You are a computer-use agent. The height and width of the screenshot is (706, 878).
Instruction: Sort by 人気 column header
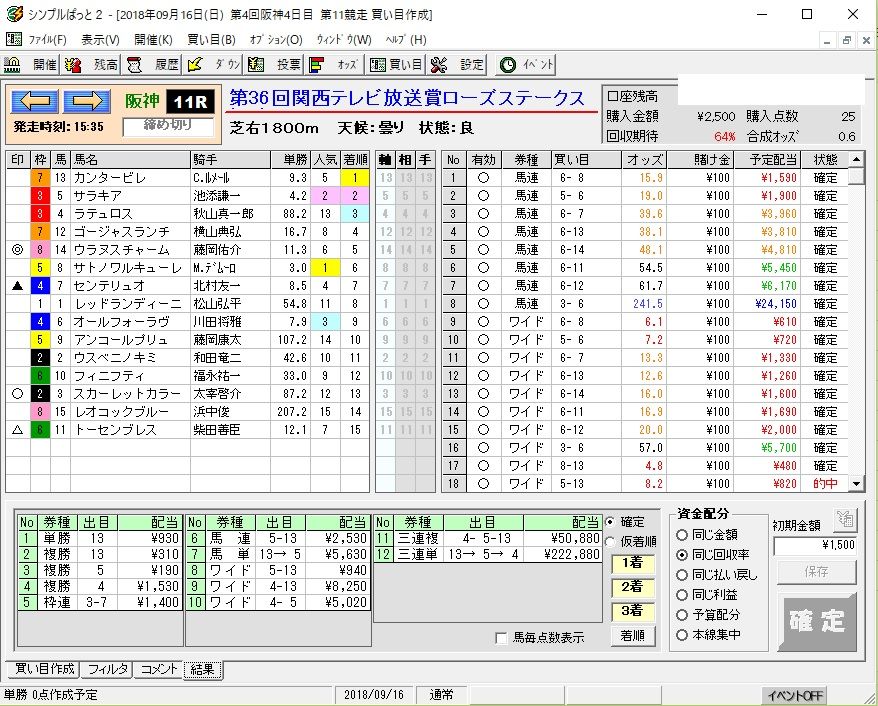[325, 160]
